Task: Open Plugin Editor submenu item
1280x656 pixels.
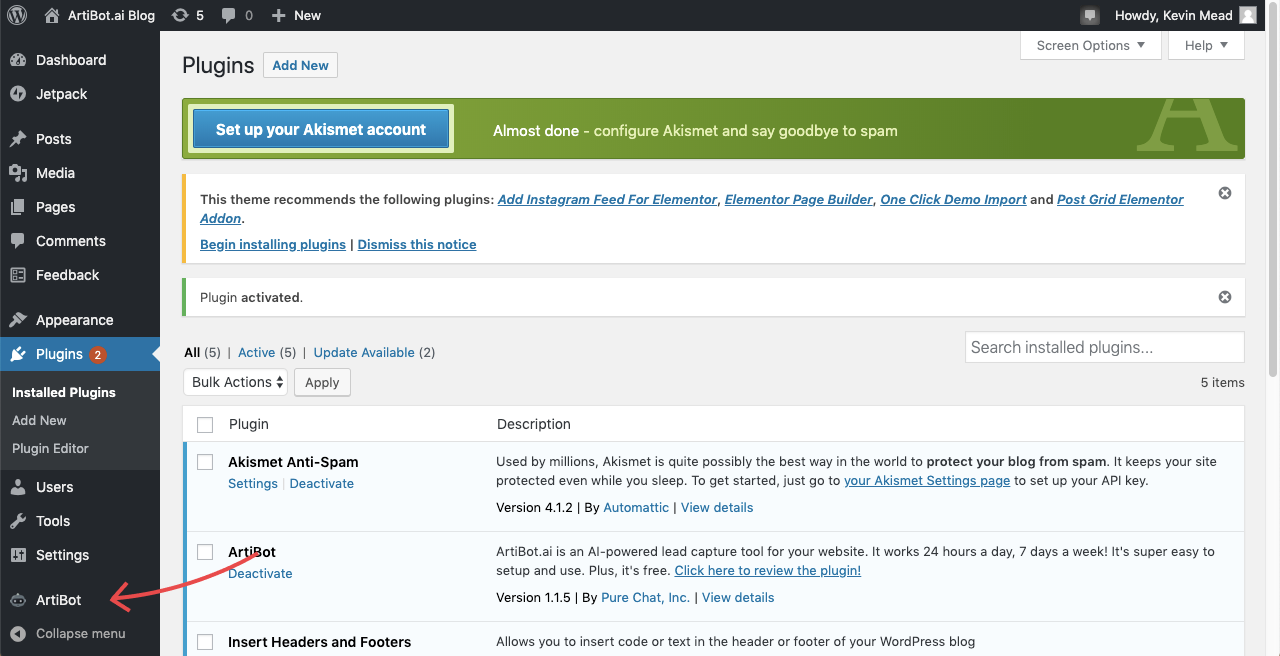Action: pos(50,448)
